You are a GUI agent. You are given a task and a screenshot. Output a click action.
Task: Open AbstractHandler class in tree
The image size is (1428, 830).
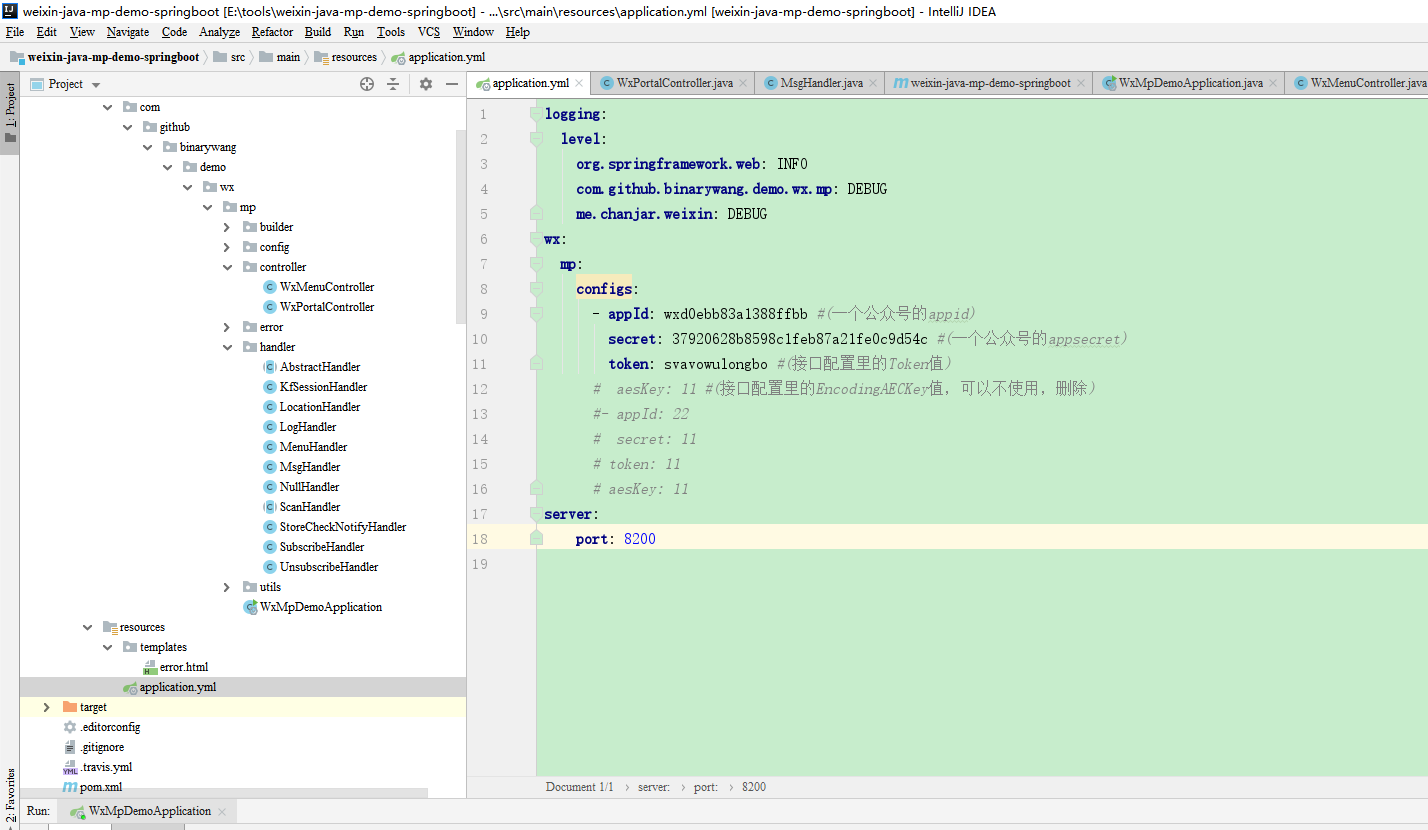tap(320, 367)
